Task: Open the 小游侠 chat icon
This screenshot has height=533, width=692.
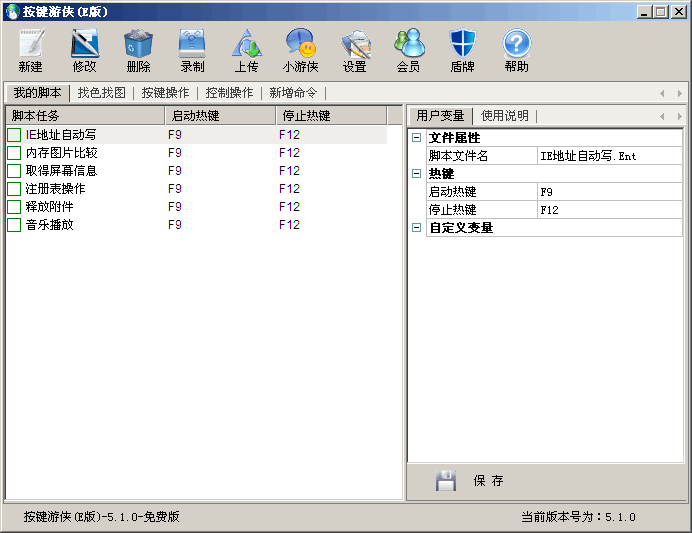Action: pyautogui.click(x=301, y=43)
